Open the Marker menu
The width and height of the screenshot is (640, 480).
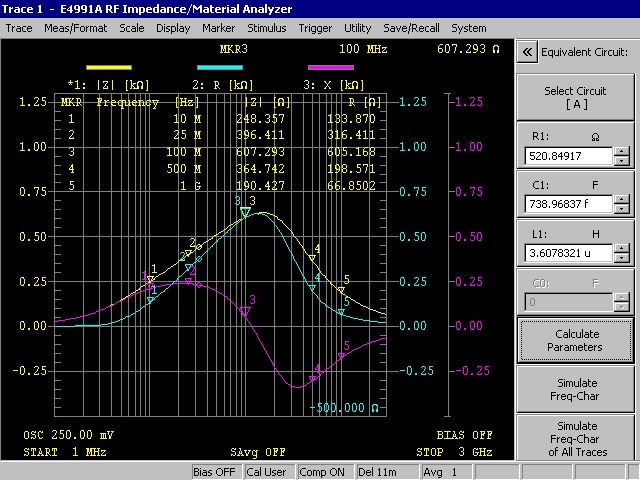coord(218,28)
